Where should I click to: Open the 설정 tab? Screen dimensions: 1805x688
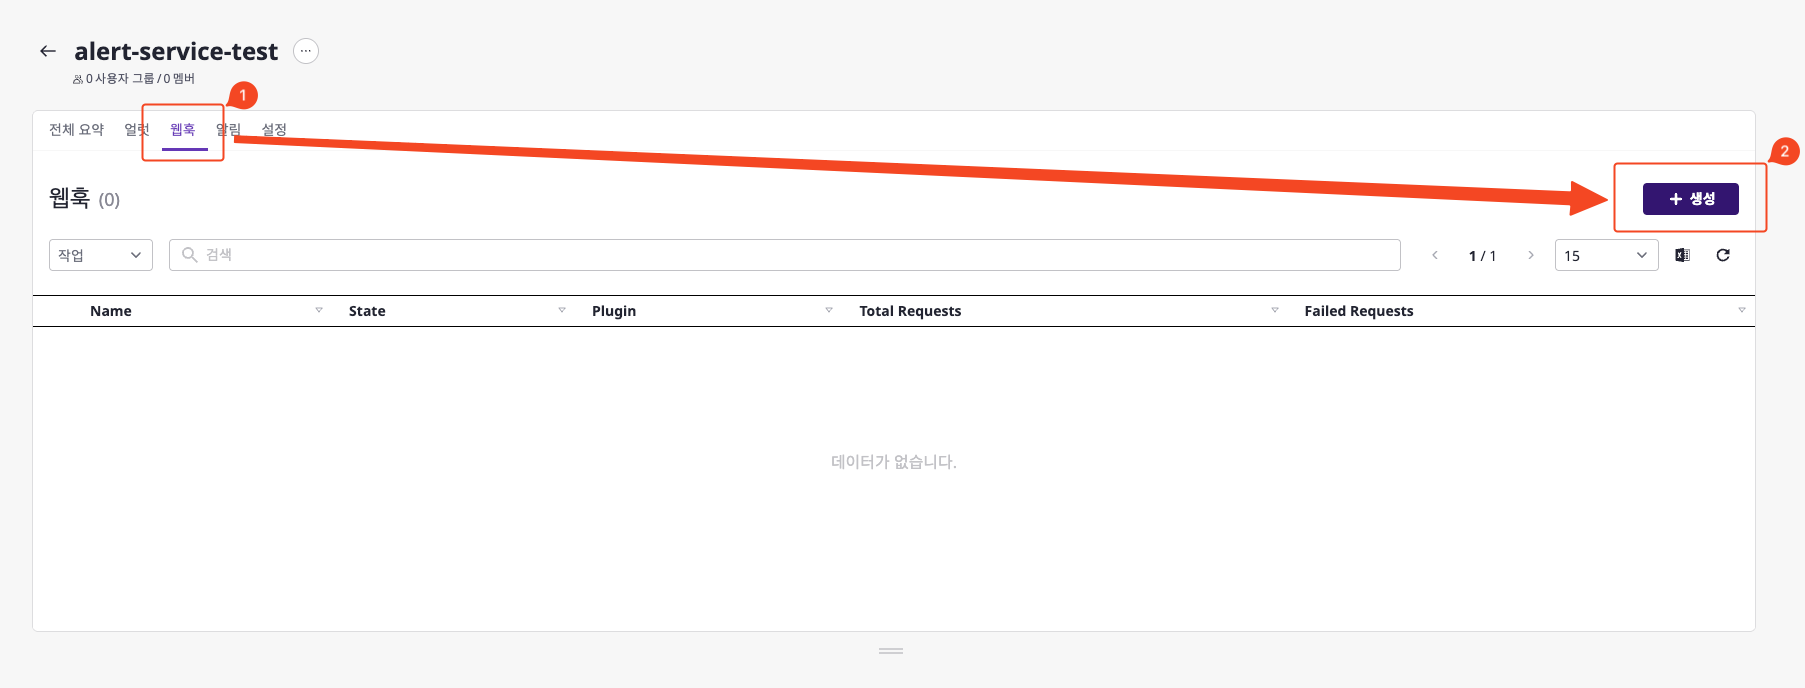coord(274,130)
